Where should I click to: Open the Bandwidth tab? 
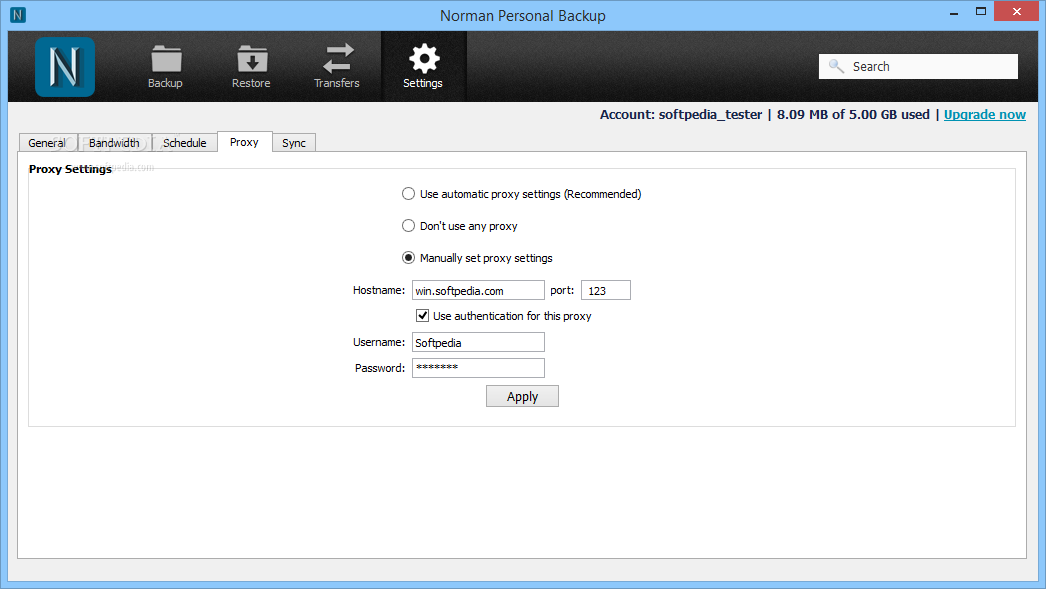click(x=115, y=143)
